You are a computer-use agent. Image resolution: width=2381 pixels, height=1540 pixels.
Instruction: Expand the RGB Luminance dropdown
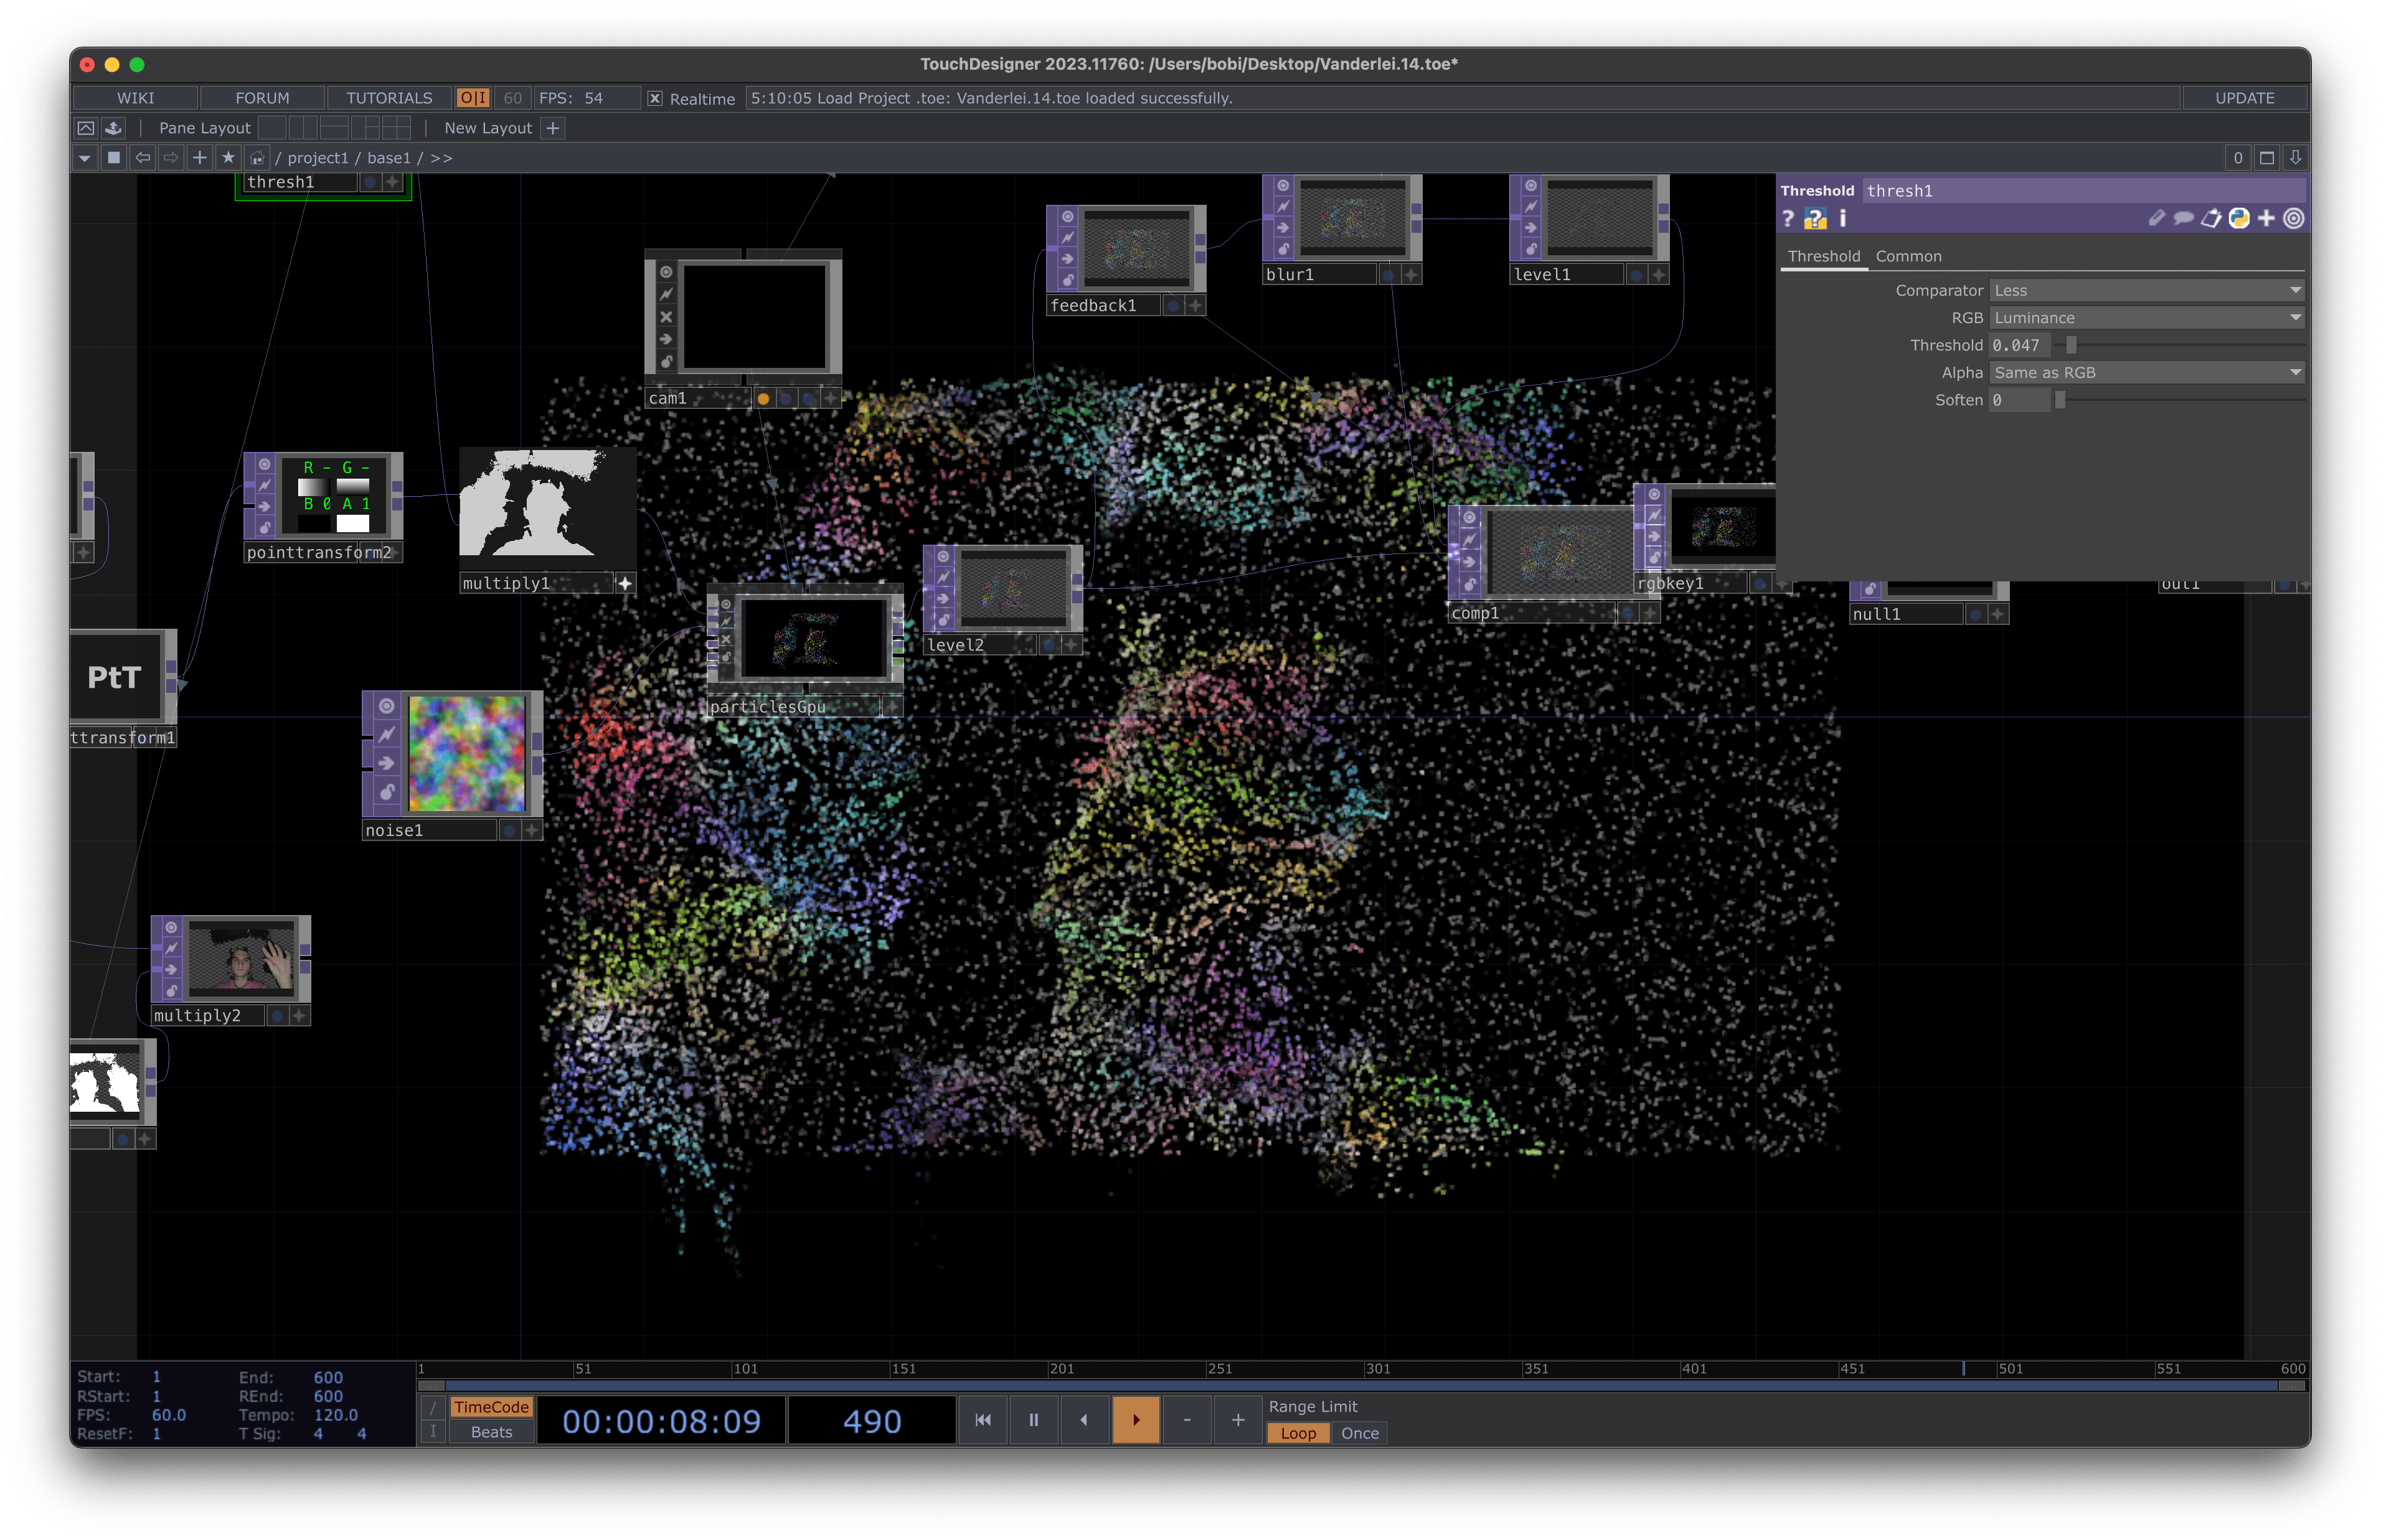click(x=2147, y=318)
